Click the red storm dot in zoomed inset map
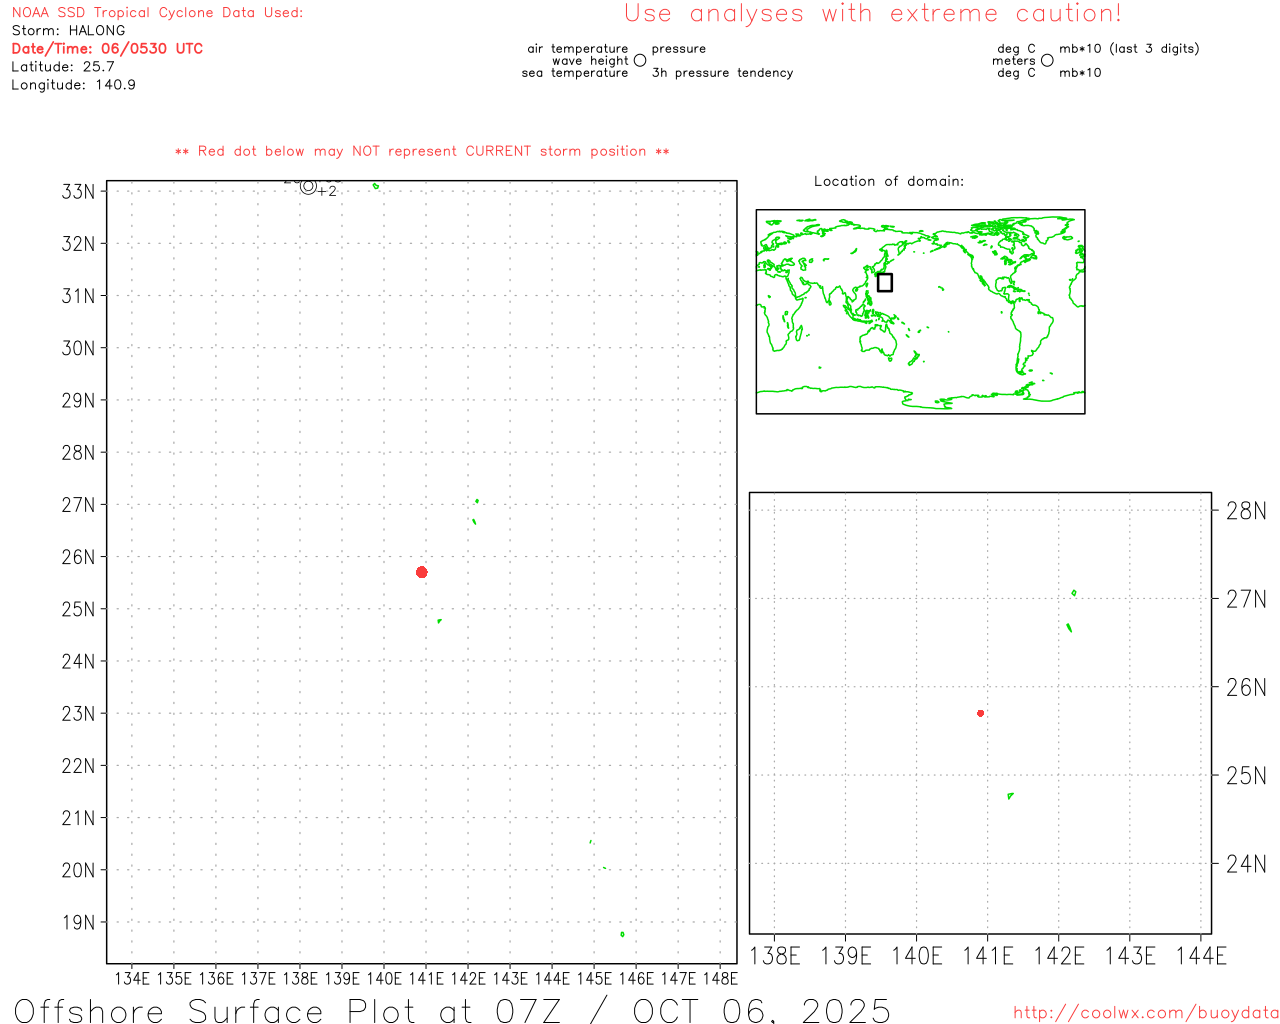The height and width of the screenshot is (1024, 1280). tap(980, 713)
